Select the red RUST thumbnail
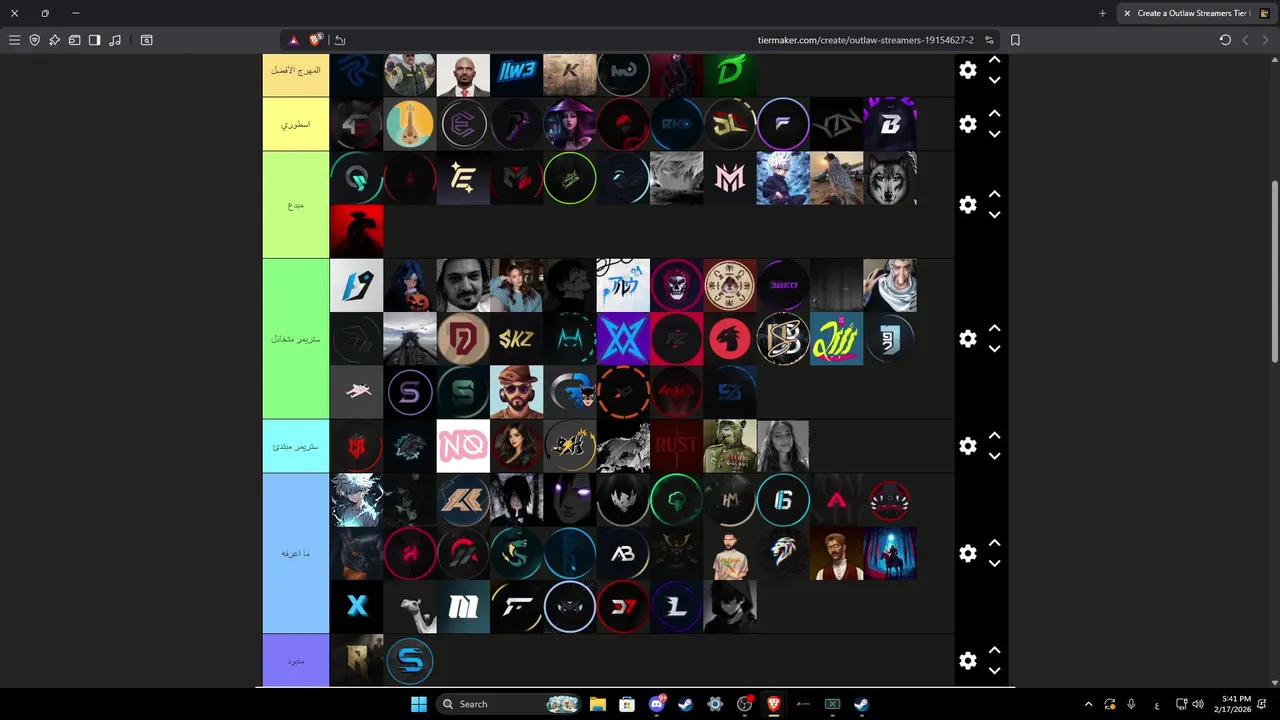 [676, 446]
